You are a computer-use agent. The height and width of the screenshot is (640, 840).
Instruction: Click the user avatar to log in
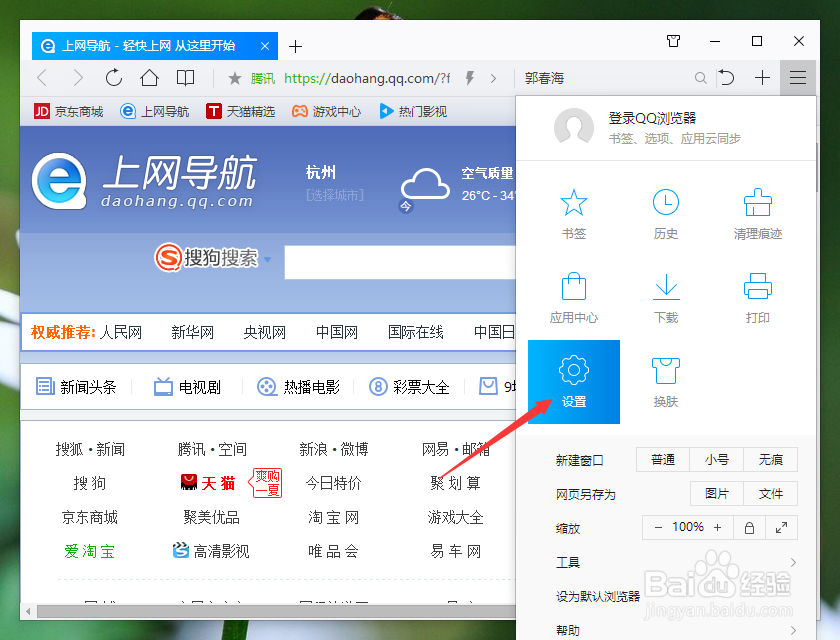(574, 127)
